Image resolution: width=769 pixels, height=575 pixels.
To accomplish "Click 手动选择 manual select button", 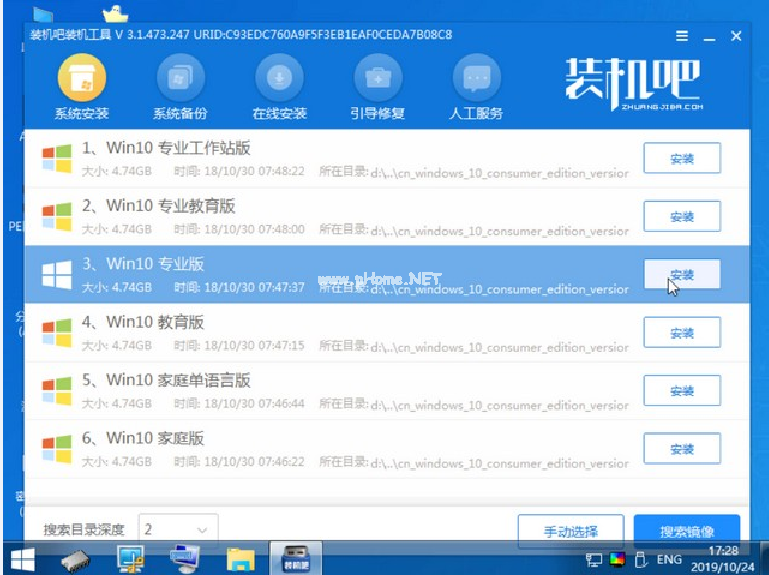I will 570,530.
